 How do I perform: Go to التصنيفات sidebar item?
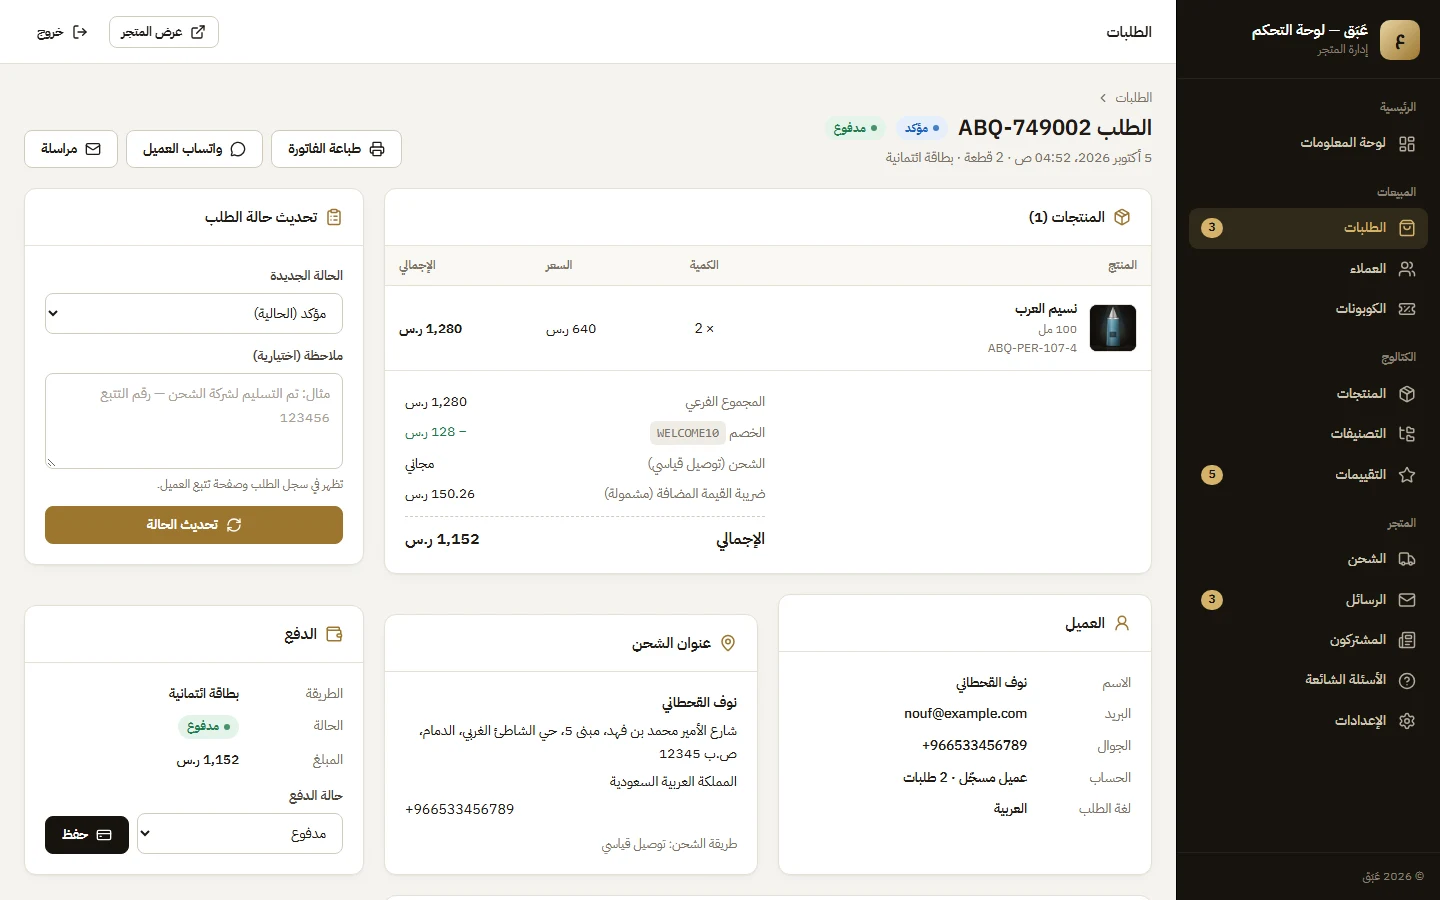[1308, 434]
